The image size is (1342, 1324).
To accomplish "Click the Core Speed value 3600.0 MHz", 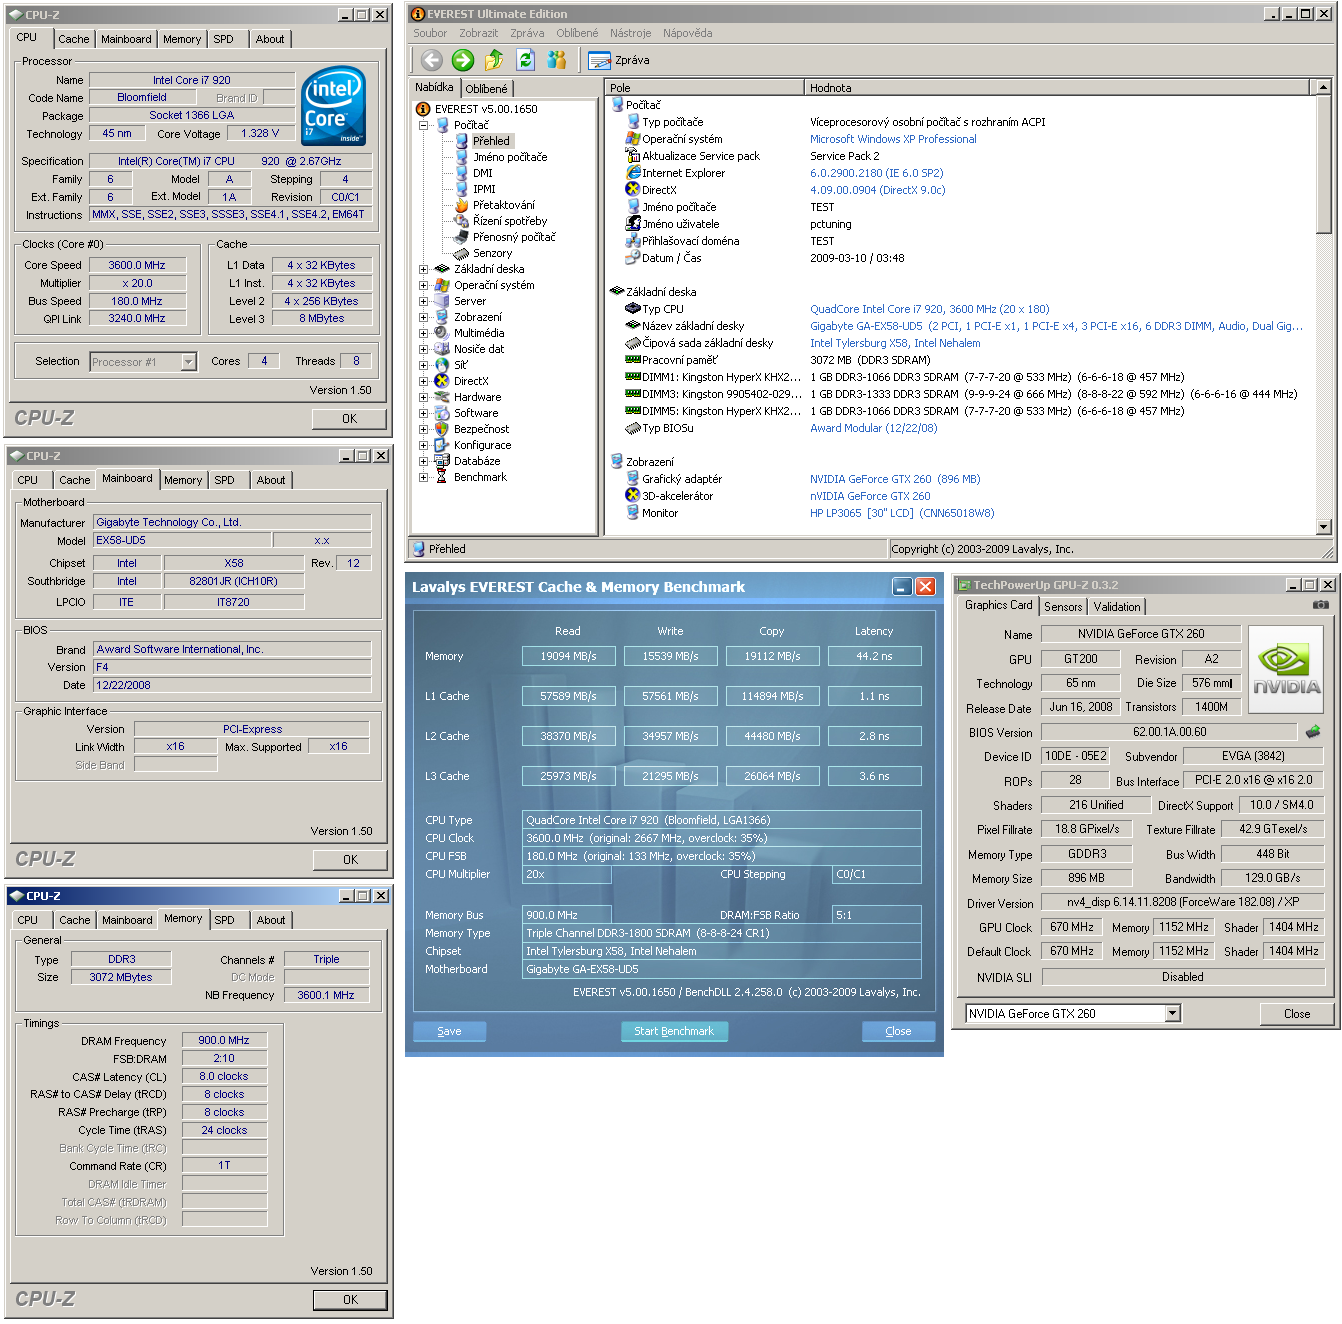I will tap(137, 265).
